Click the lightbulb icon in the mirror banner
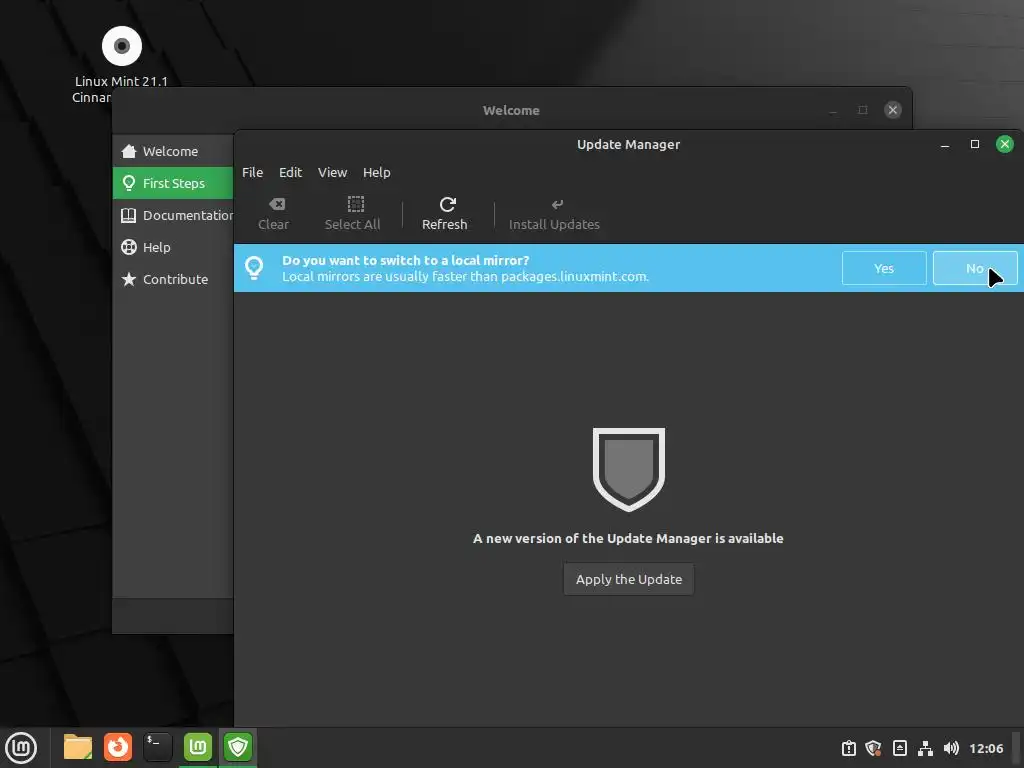This screenshot has width=1024, height=768. click(254, 267)
